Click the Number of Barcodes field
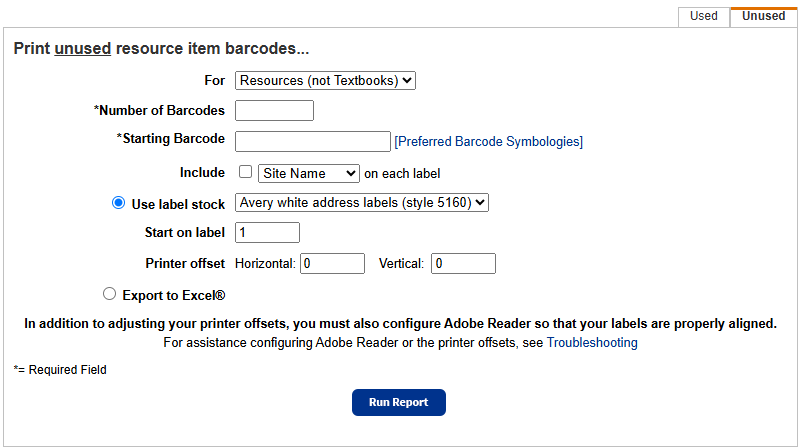 tap(274, 110)
